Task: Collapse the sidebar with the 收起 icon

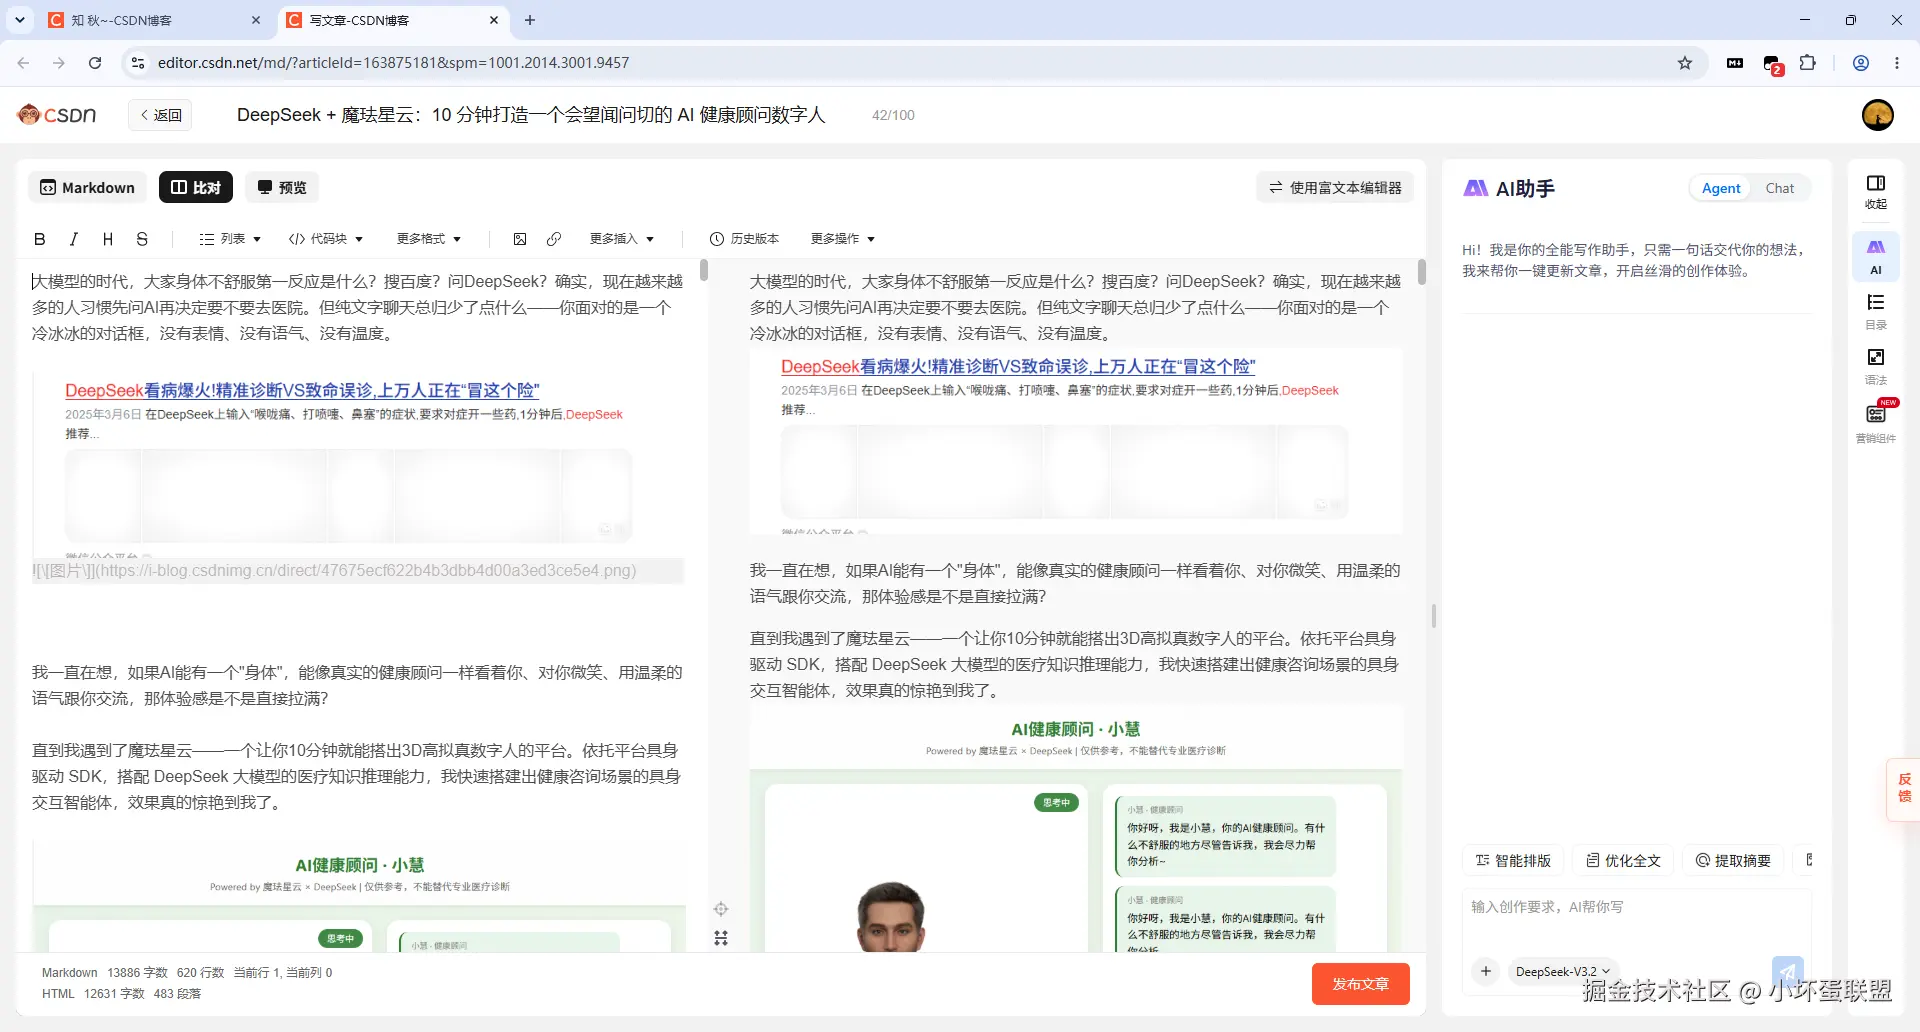Action: 1876,191
